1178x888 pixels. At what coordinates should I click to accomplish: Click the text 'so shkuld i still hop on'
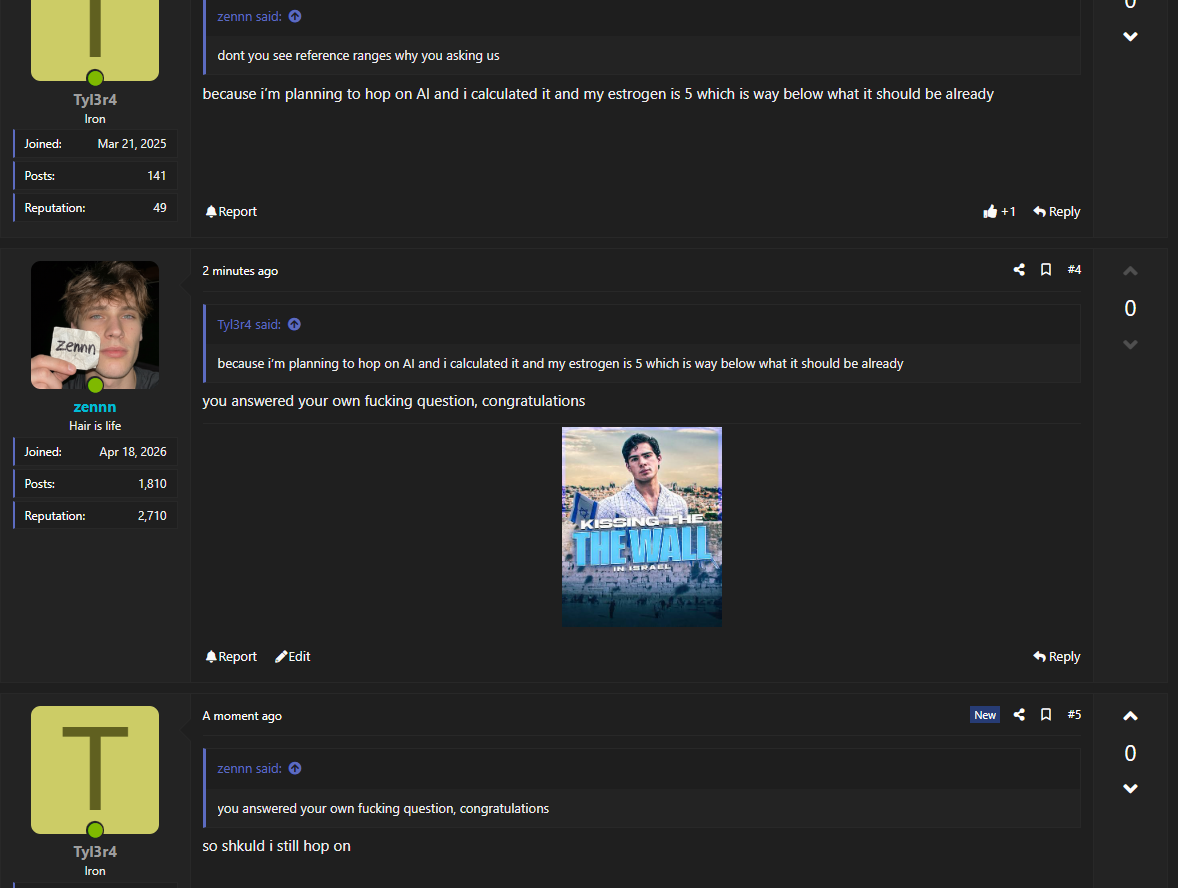tap(276, 846)
